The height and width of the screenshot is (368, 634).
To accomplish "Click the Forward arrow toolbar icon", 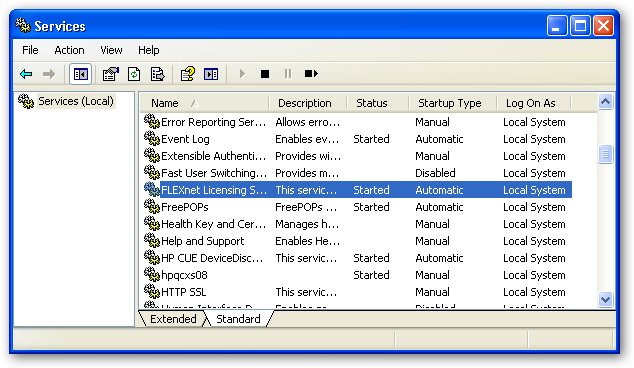I will coord(49,74).
